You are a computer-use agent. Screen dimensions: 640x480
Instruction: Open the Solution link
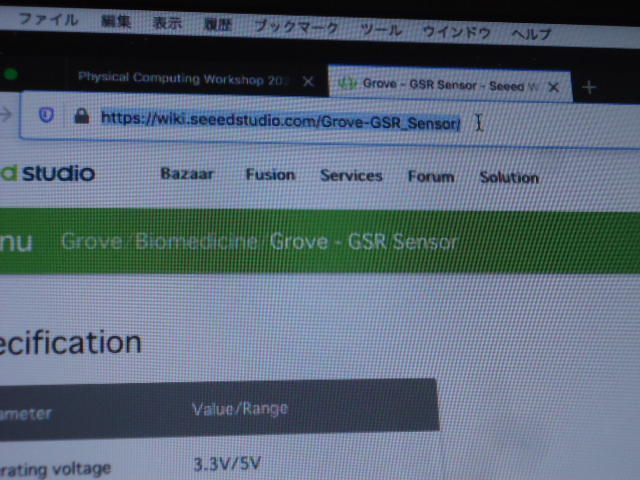[509, 177]
